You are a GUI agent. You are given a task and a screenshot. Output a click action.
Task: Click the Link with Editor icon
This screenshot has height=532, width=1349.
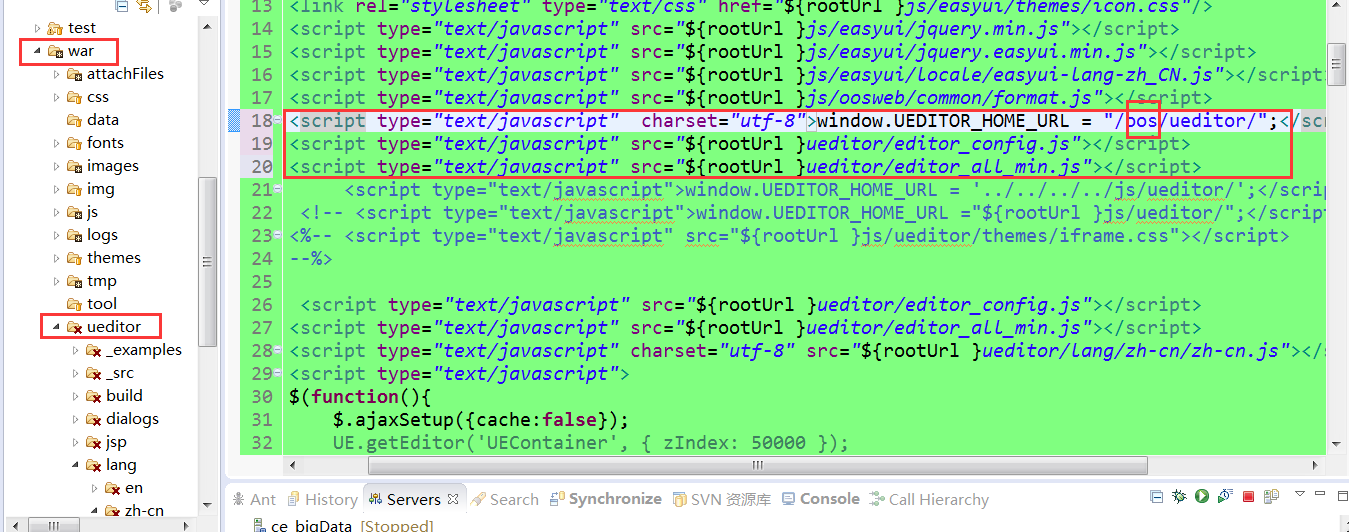pyautogui.click(x=144, y=6)
